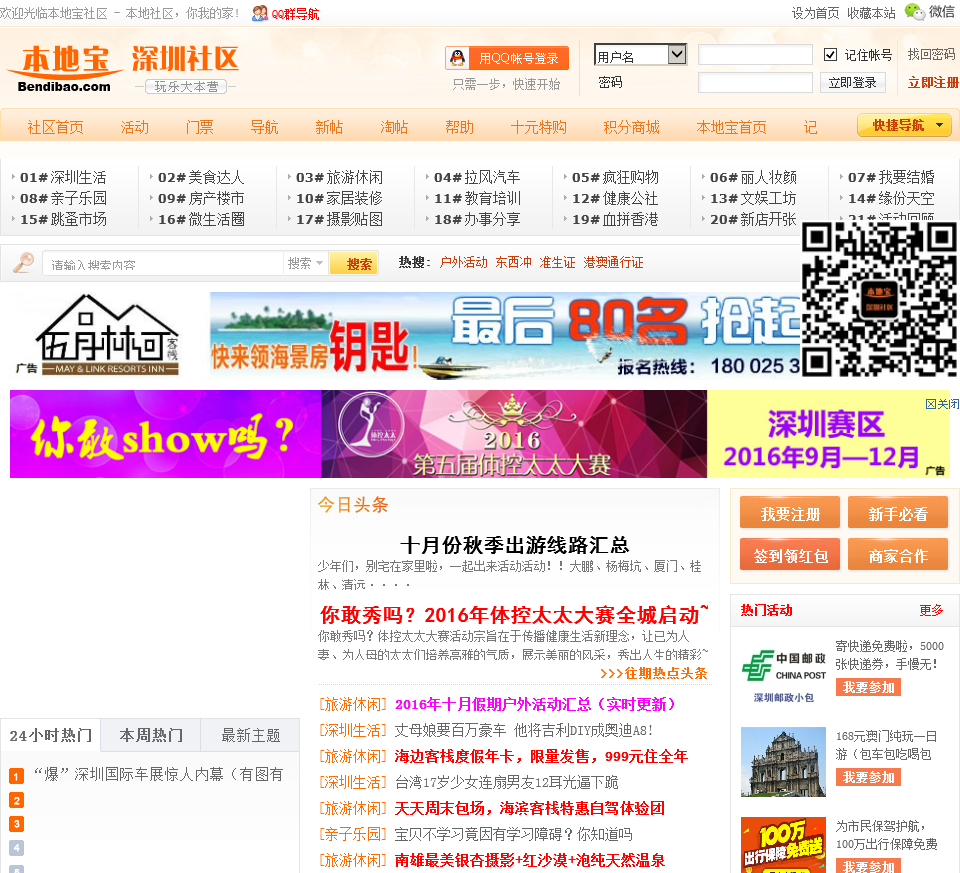Viewport: 960px width, 873px height.
Task: Switch to the 本周热门 tab
Action: 151,735
